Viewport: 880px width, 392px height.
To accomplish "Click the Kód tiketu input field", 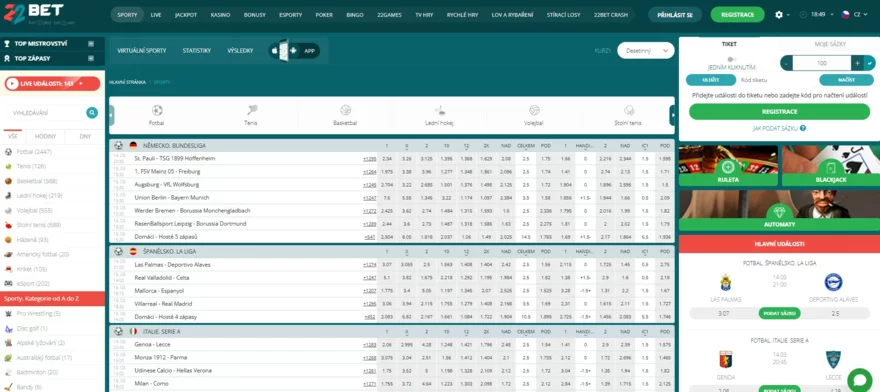I will pyautogui.click(x=777, y=80).
